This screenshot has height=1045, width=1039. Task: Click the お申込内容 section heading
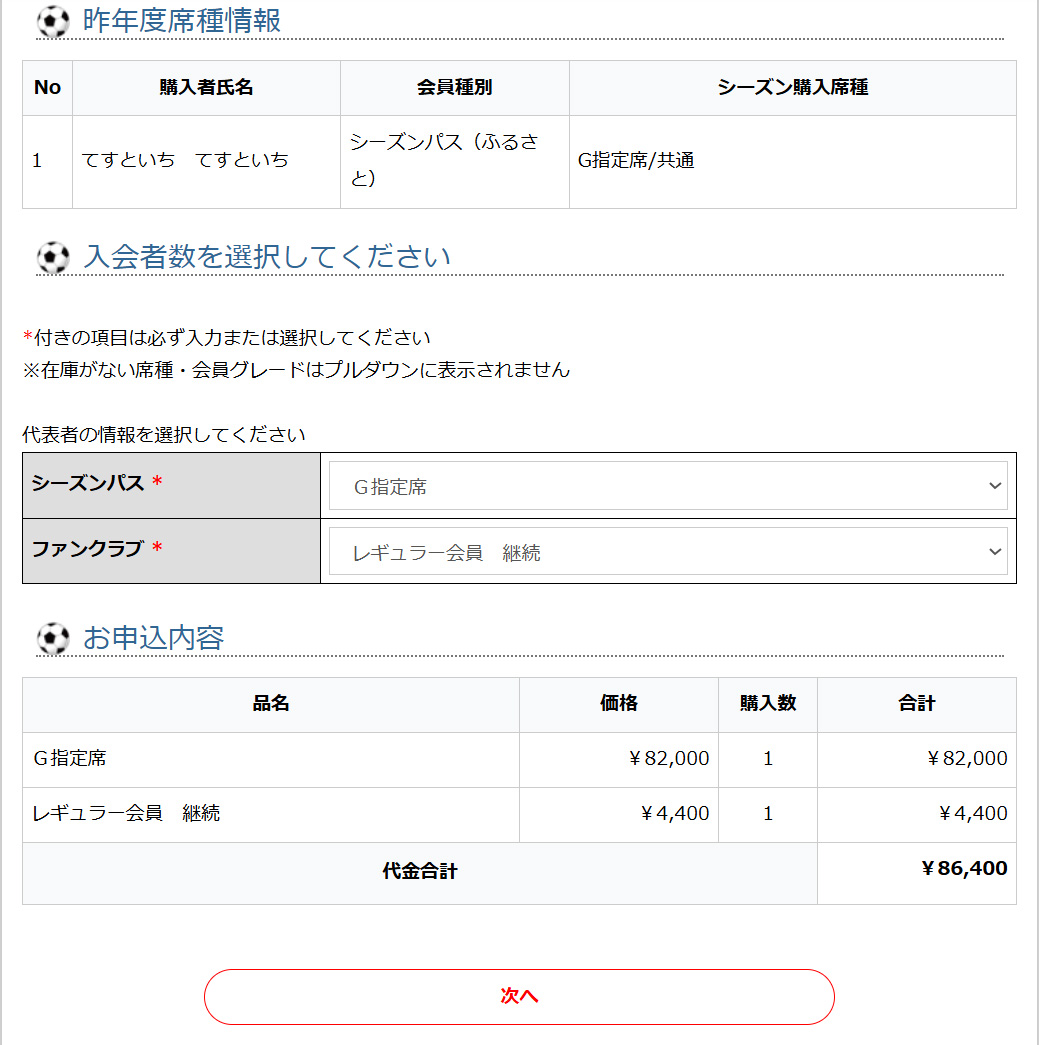153,638
